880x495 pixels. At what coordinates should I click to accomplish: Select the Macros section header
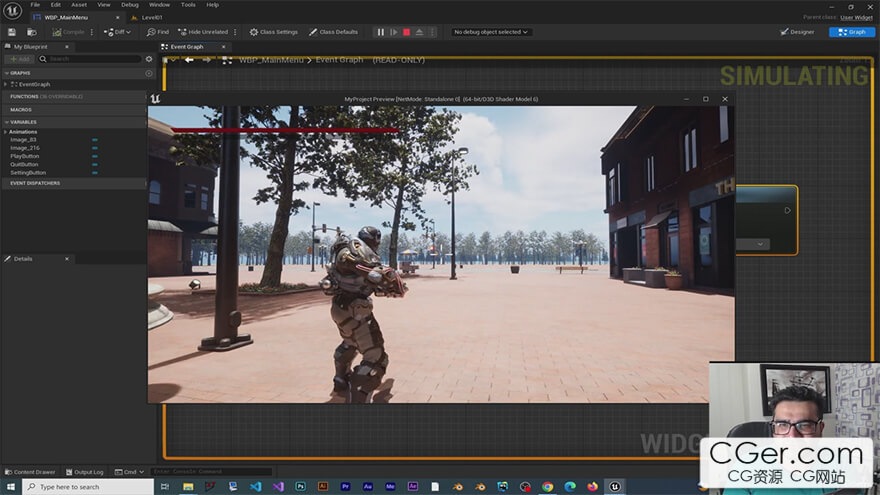(x=73, y=109)
